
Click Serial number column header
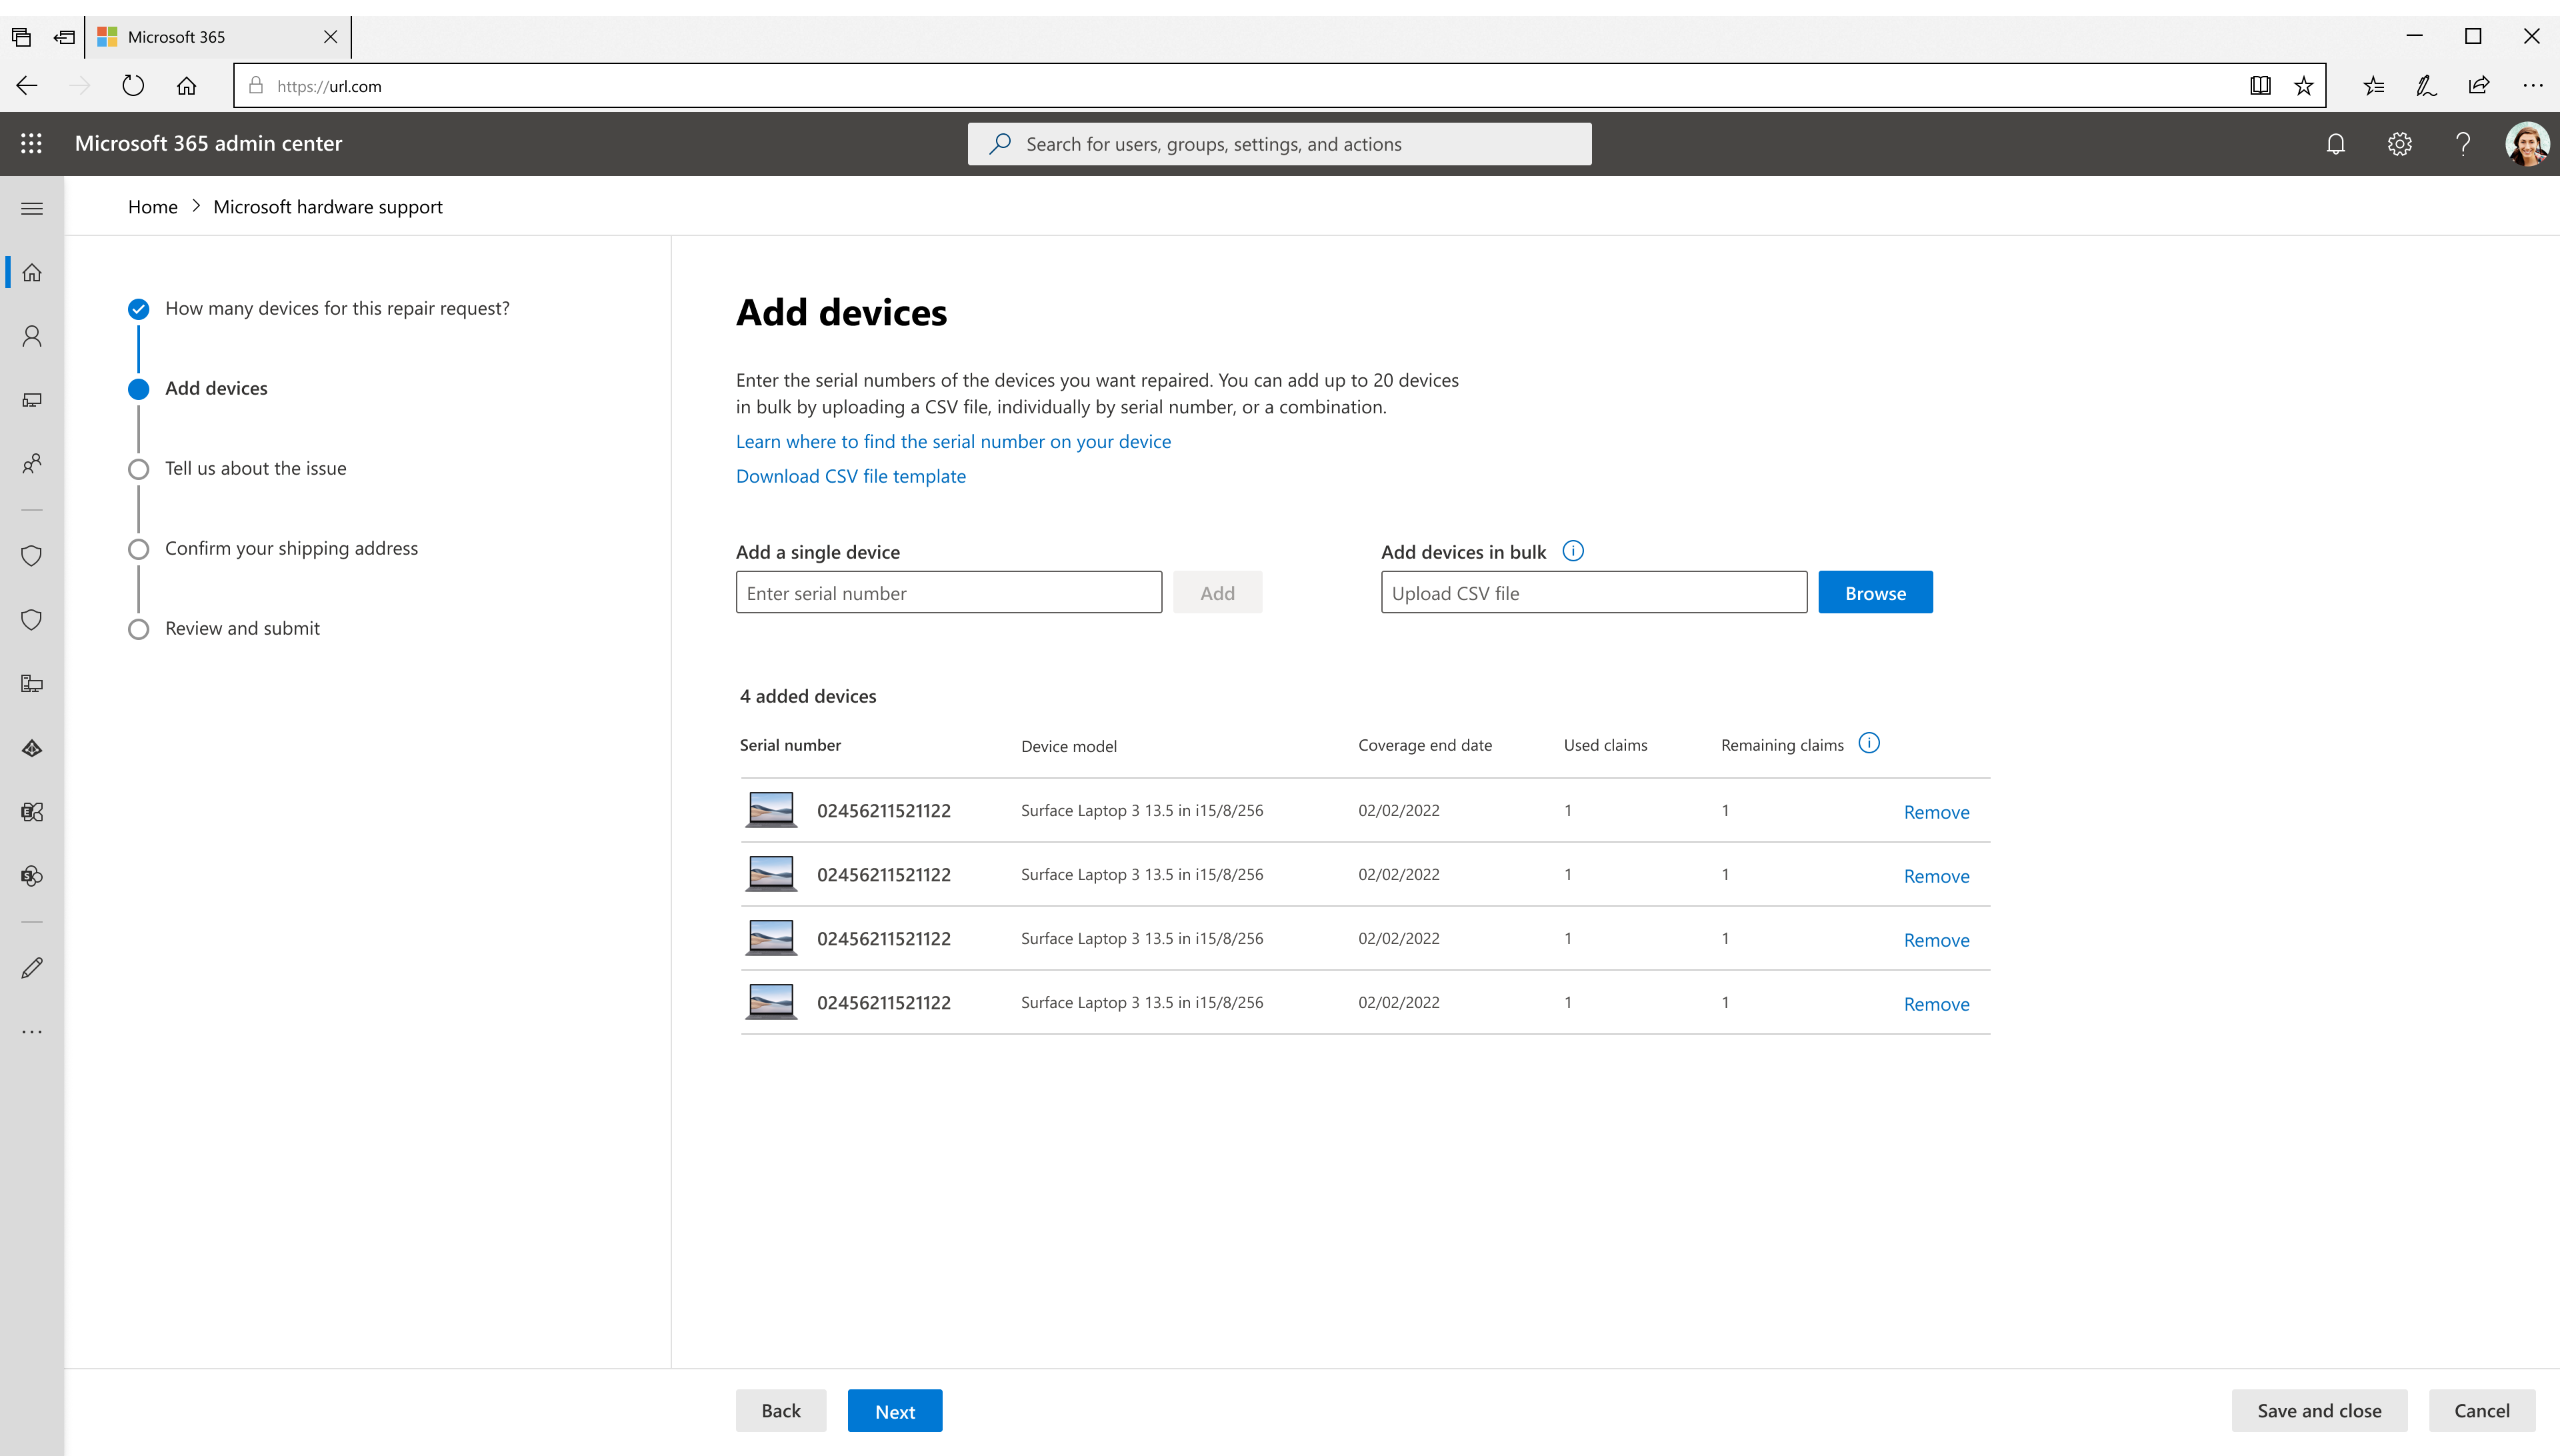(790, 745)
